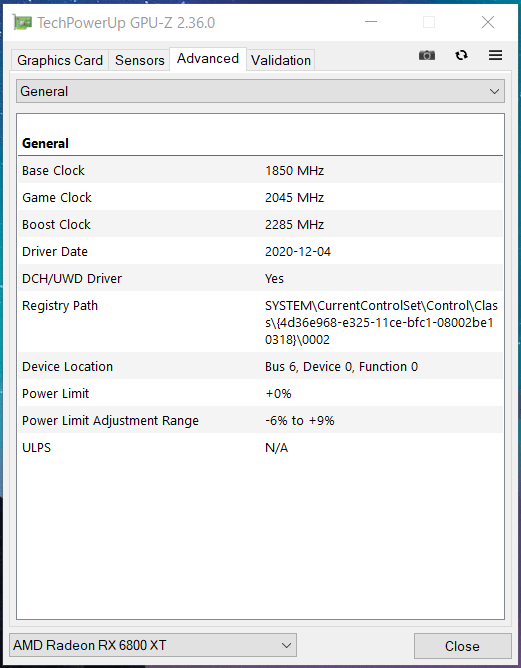The height and width of the screenshot is (668, 521).
Task: Select the Advanced tab
Action: [x=208, y=59]
